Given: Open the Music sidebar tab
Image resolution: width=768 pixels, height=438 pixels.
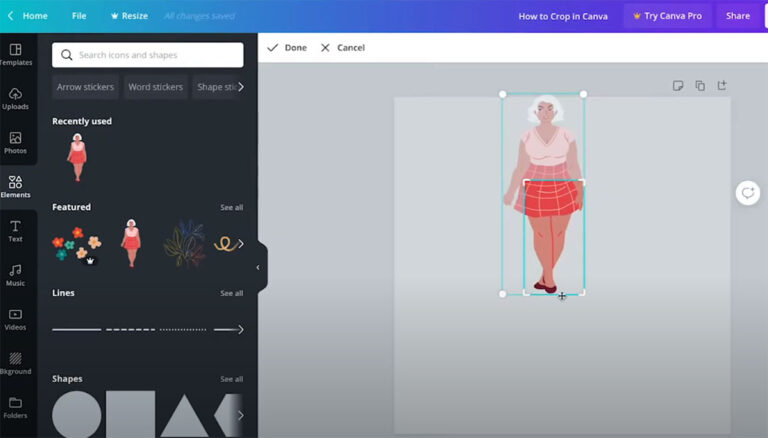Looking at the screenshot, I should [16, 275].
